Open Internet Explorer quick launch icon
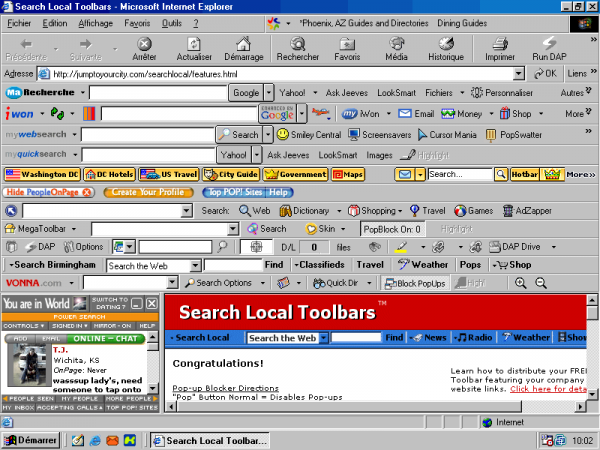Screen dimensions: 600x450 point(95,440)
